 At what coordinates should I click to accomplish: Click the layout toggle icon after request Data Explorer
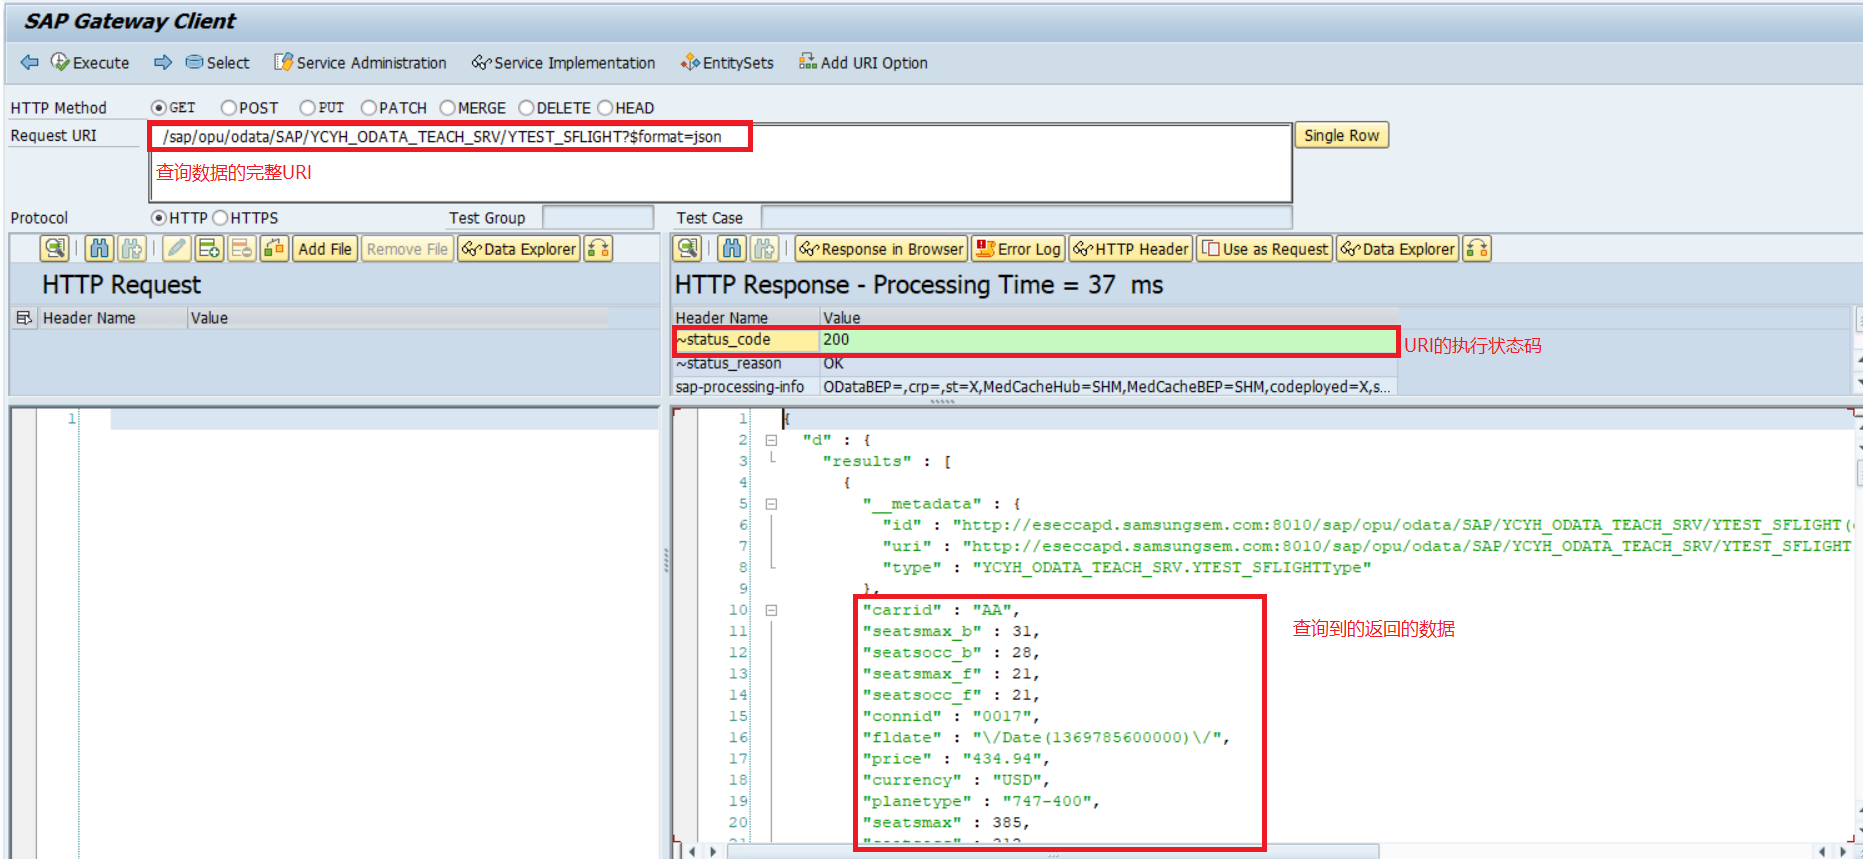[x=598, y=249]
